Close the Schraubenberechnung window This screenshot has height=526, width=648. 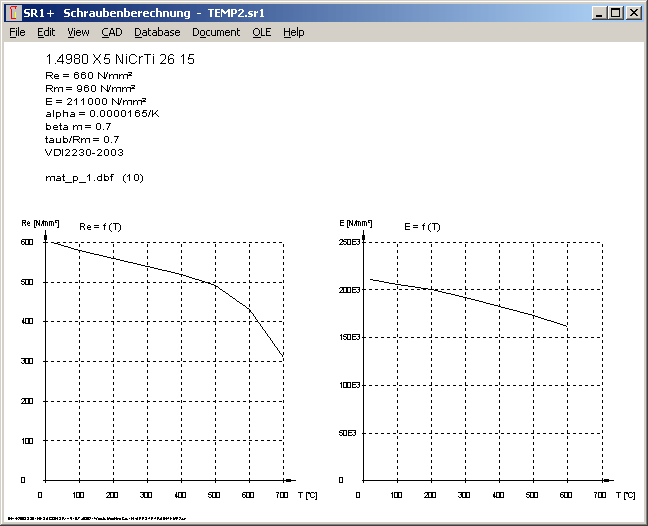[x=633, y=13]
